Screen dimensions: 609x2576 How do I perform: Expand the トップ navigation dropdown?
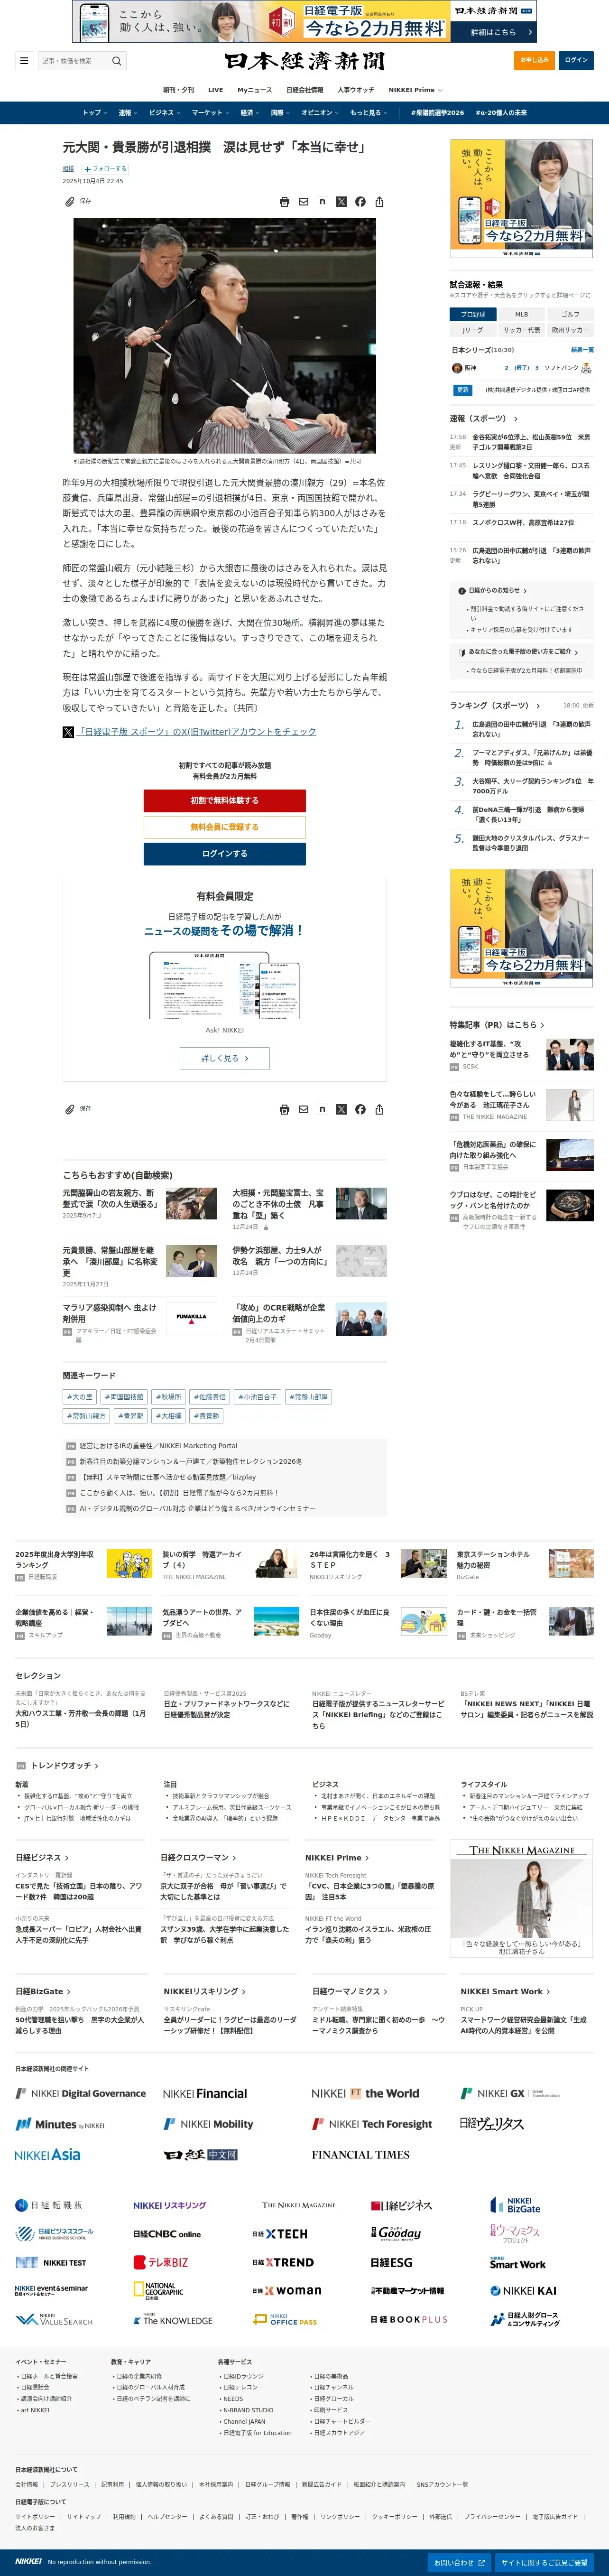point(94,113)
